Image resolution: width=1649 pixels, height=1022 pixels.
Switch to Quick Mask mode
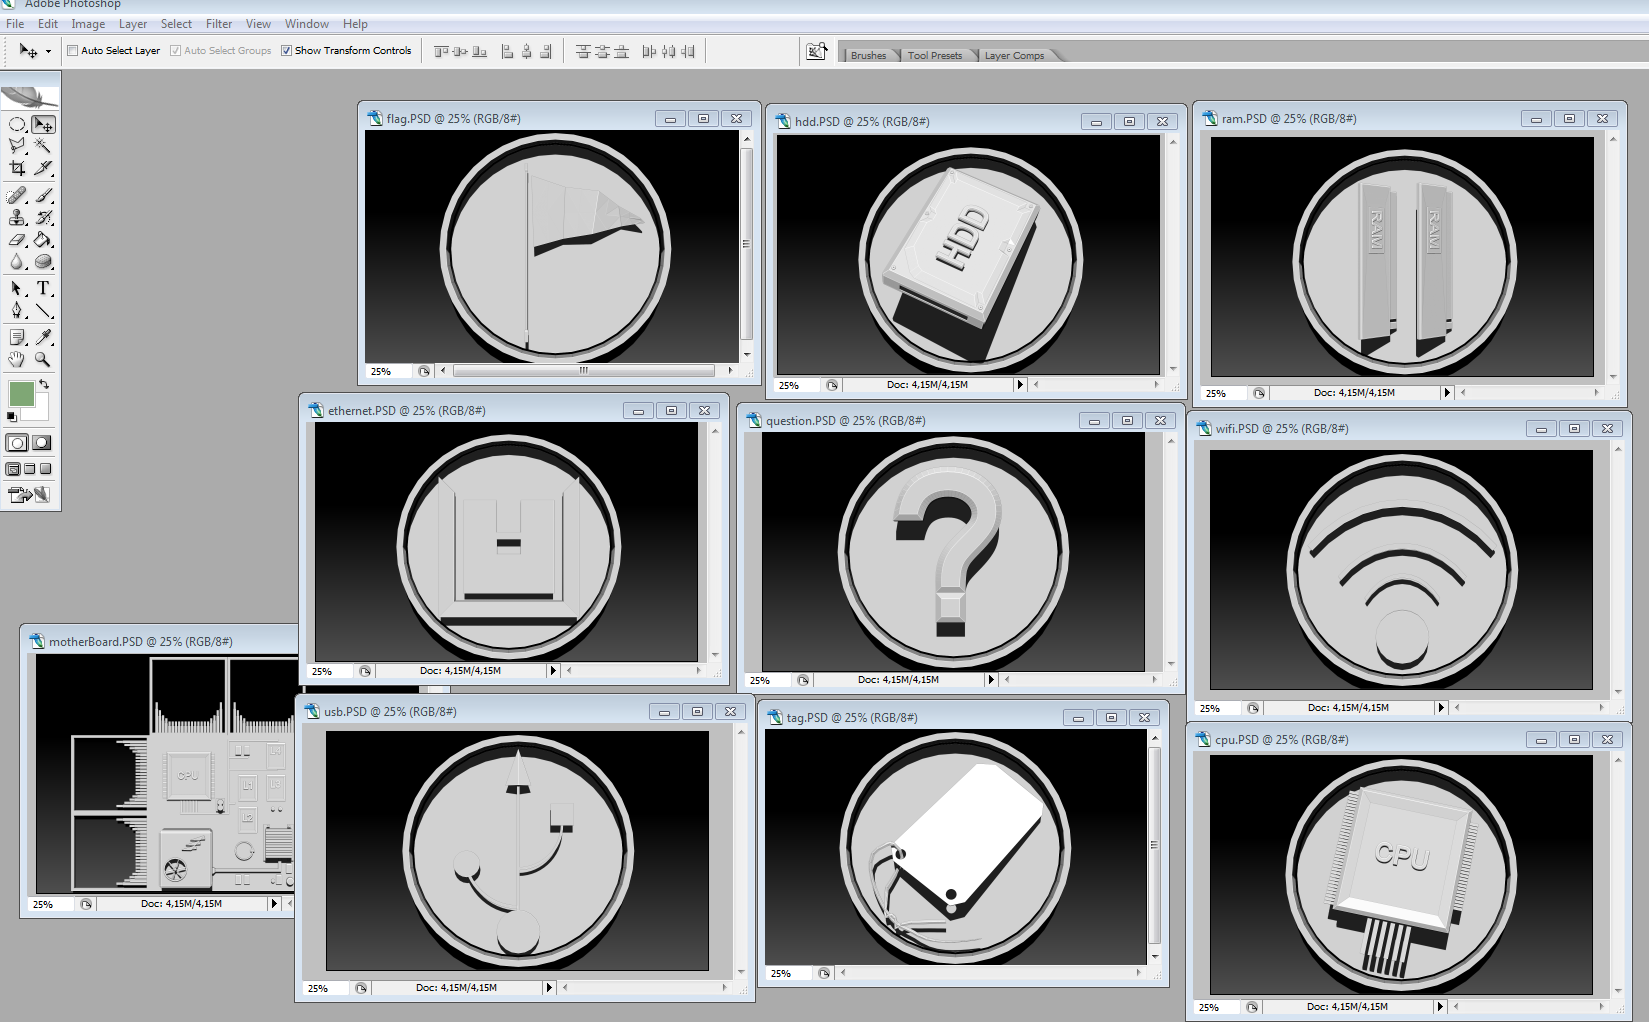42,443
